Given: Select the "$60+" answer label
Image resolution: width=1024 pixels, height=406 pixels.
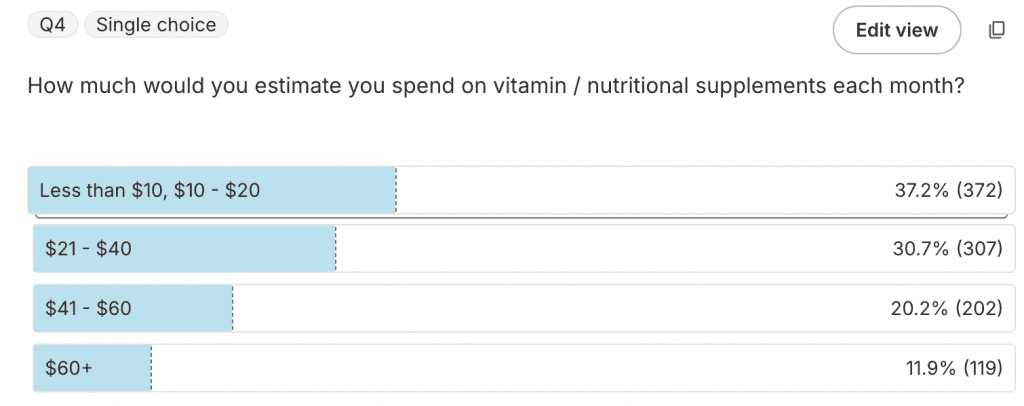Looking at the screenshot, I should coord(69,368).
